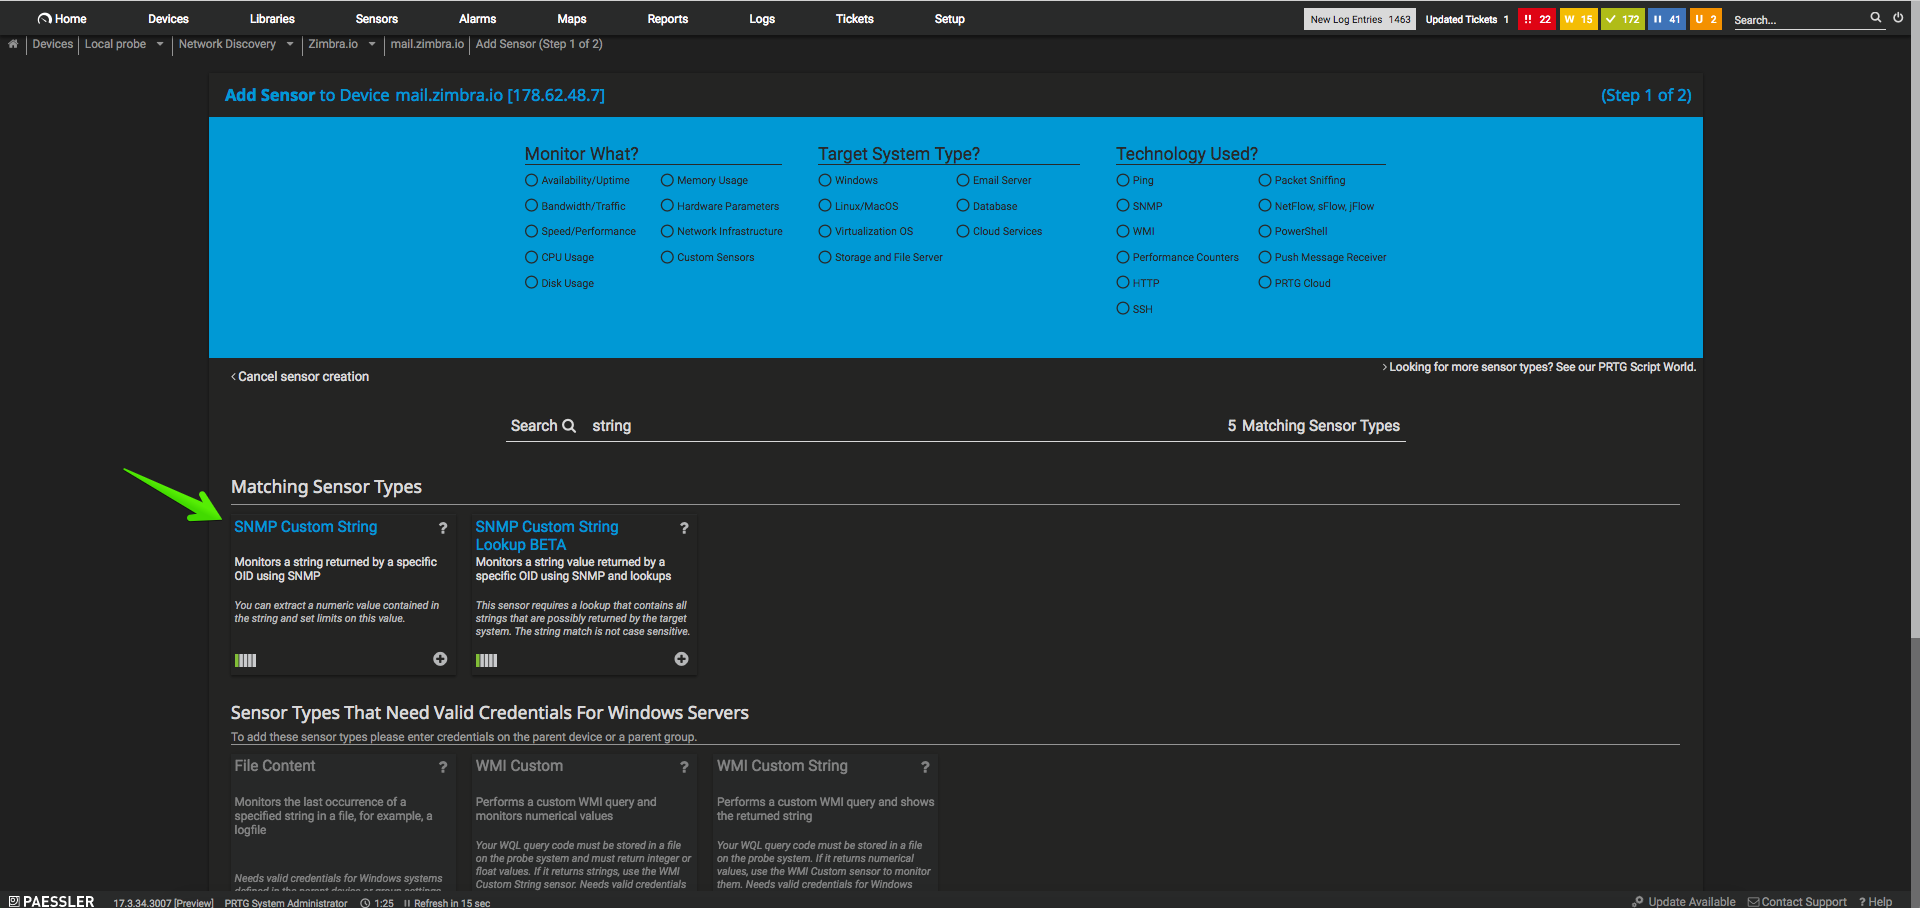This screenshot has height=908, width=1920.
Task: Pick Ping under Technology Used
Action: click(1123, 180)
